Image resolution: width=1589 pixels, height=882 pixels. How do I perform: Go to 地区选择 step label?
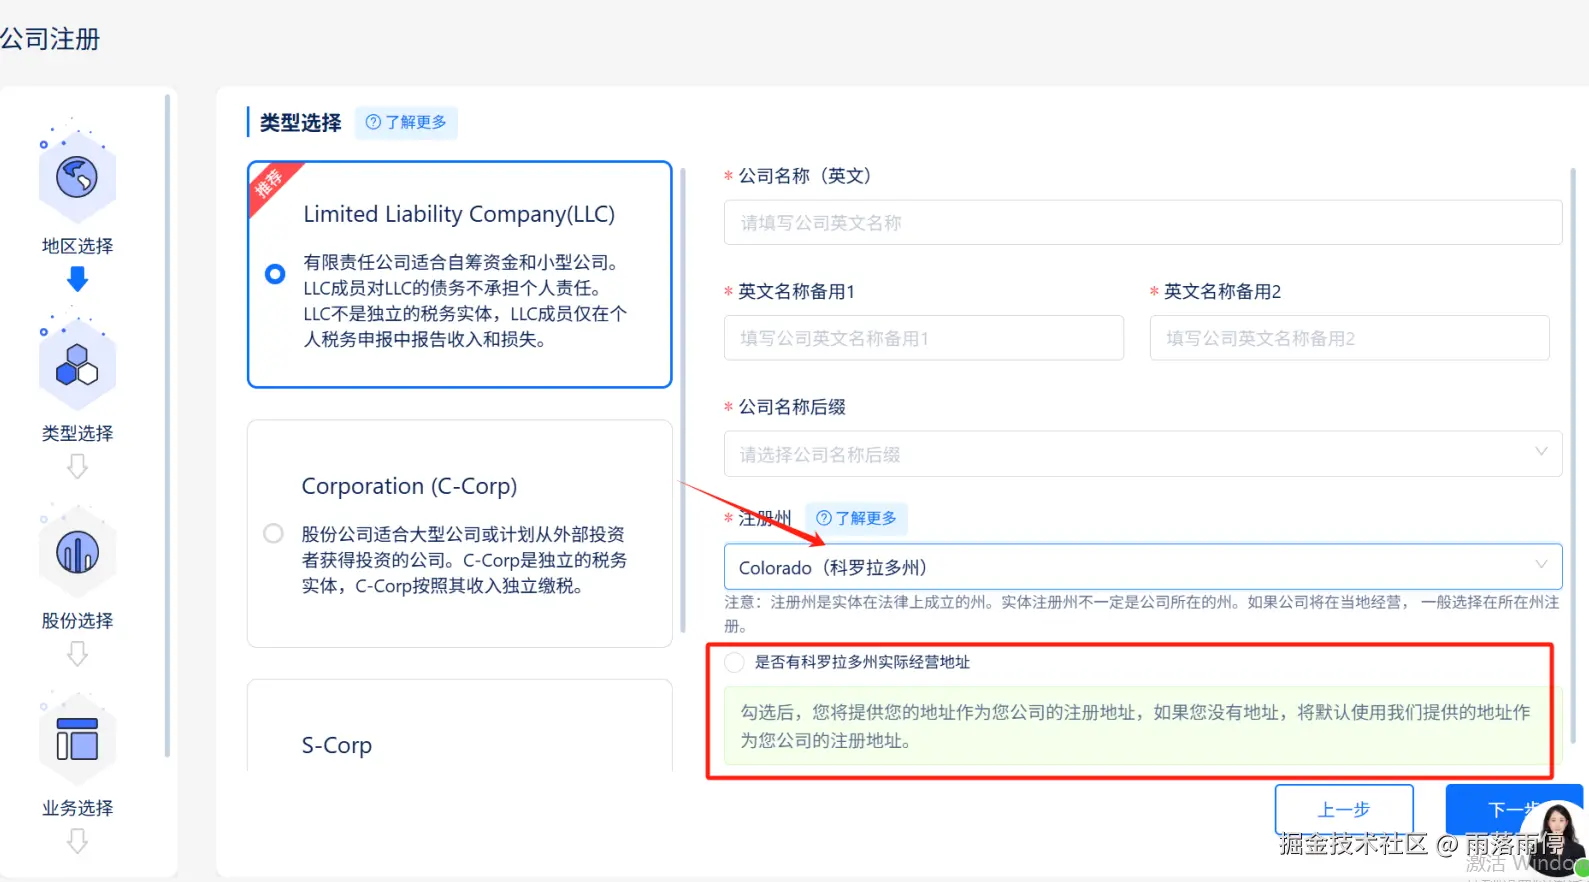click(77, 246)
